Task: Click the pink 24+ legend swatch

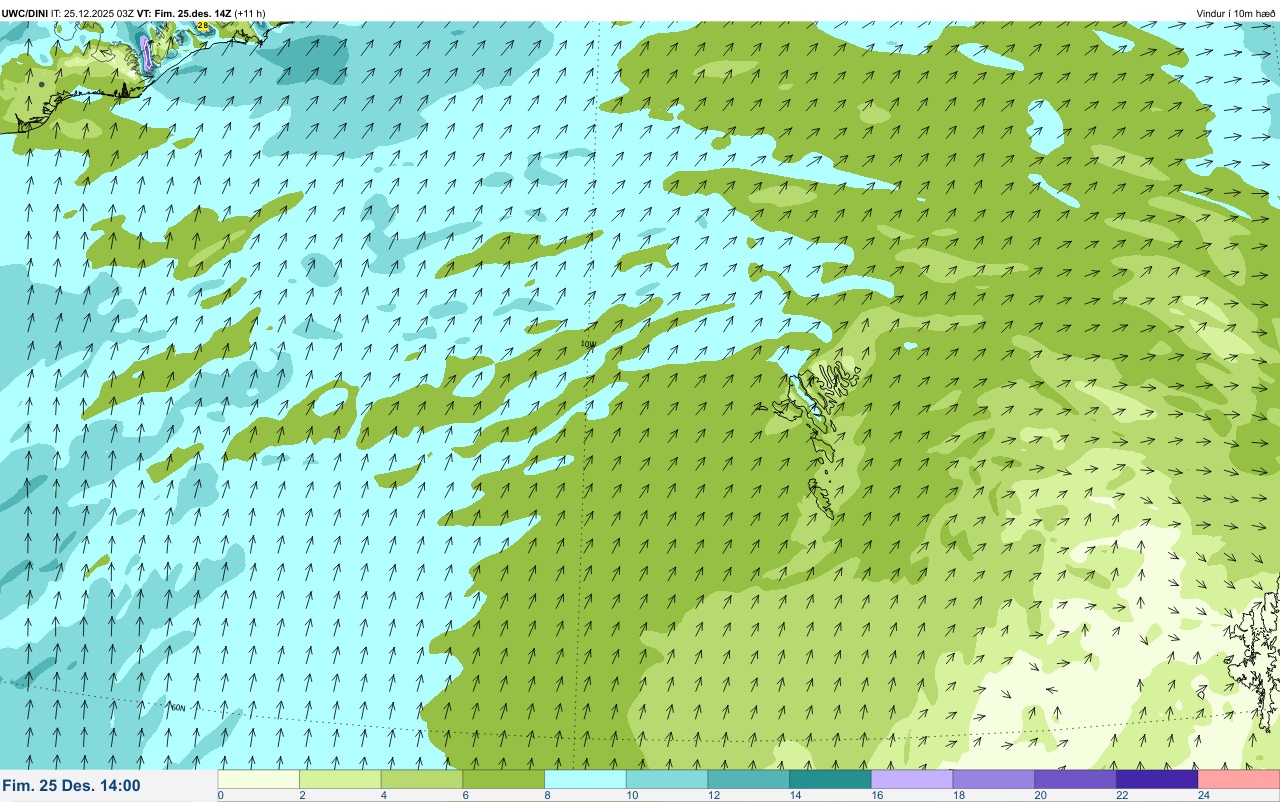Action: (x=1239, y=779)
